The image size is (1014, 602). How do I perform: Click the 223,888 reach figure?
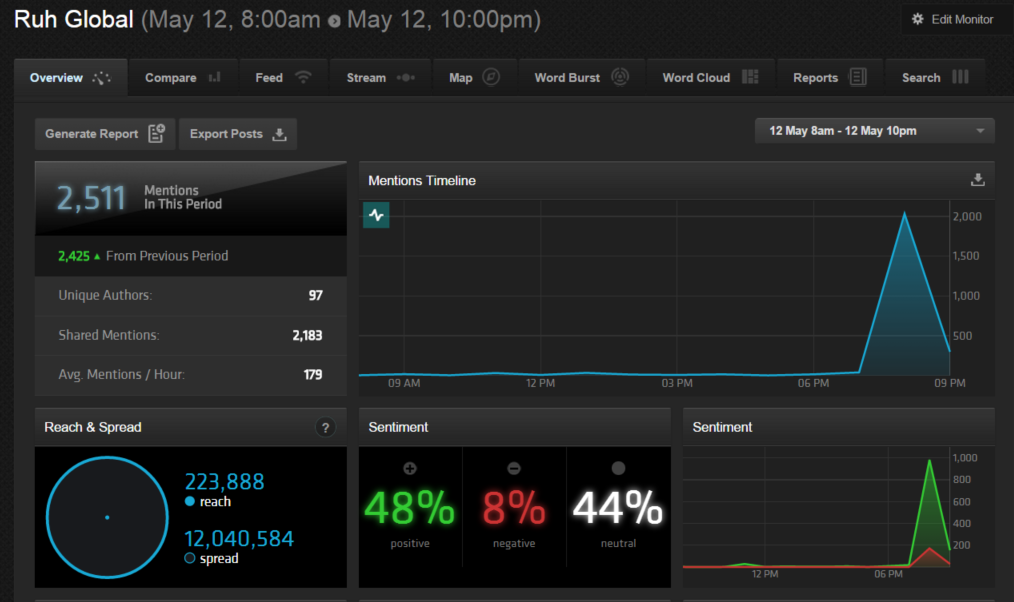click(x=224, y=482)
